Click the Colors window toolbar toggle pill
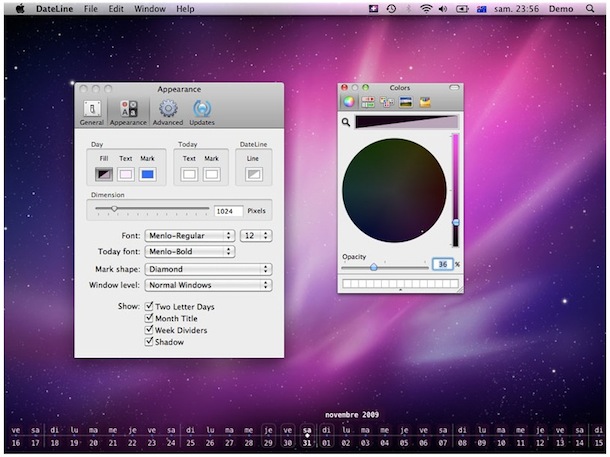 (454, 88)
